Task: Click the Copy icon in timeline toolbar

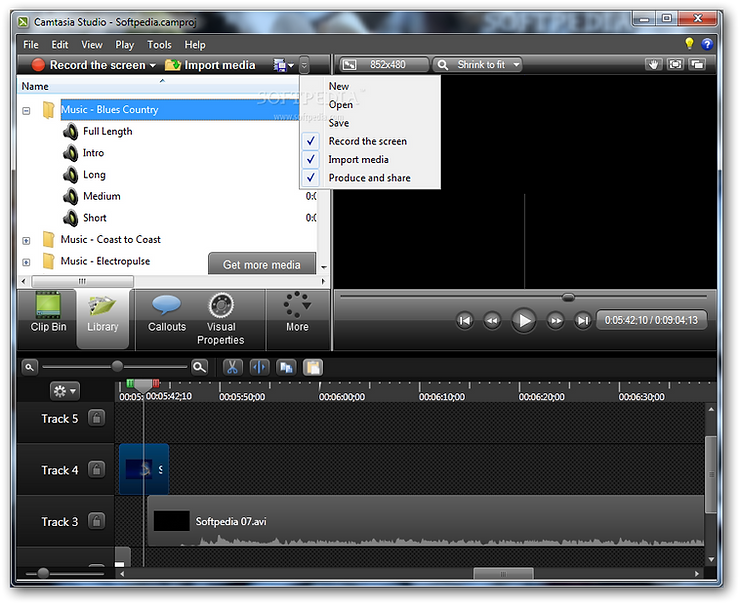Action: [x=286, y=367]
